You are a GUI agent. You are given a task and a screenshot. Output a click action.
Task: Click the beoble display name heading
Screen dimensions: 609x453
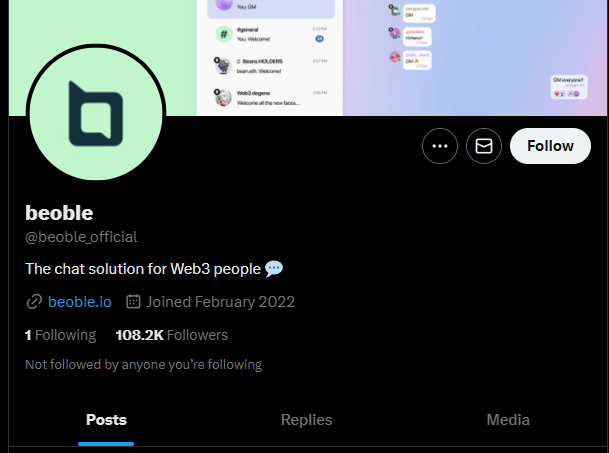pos(59,212)
